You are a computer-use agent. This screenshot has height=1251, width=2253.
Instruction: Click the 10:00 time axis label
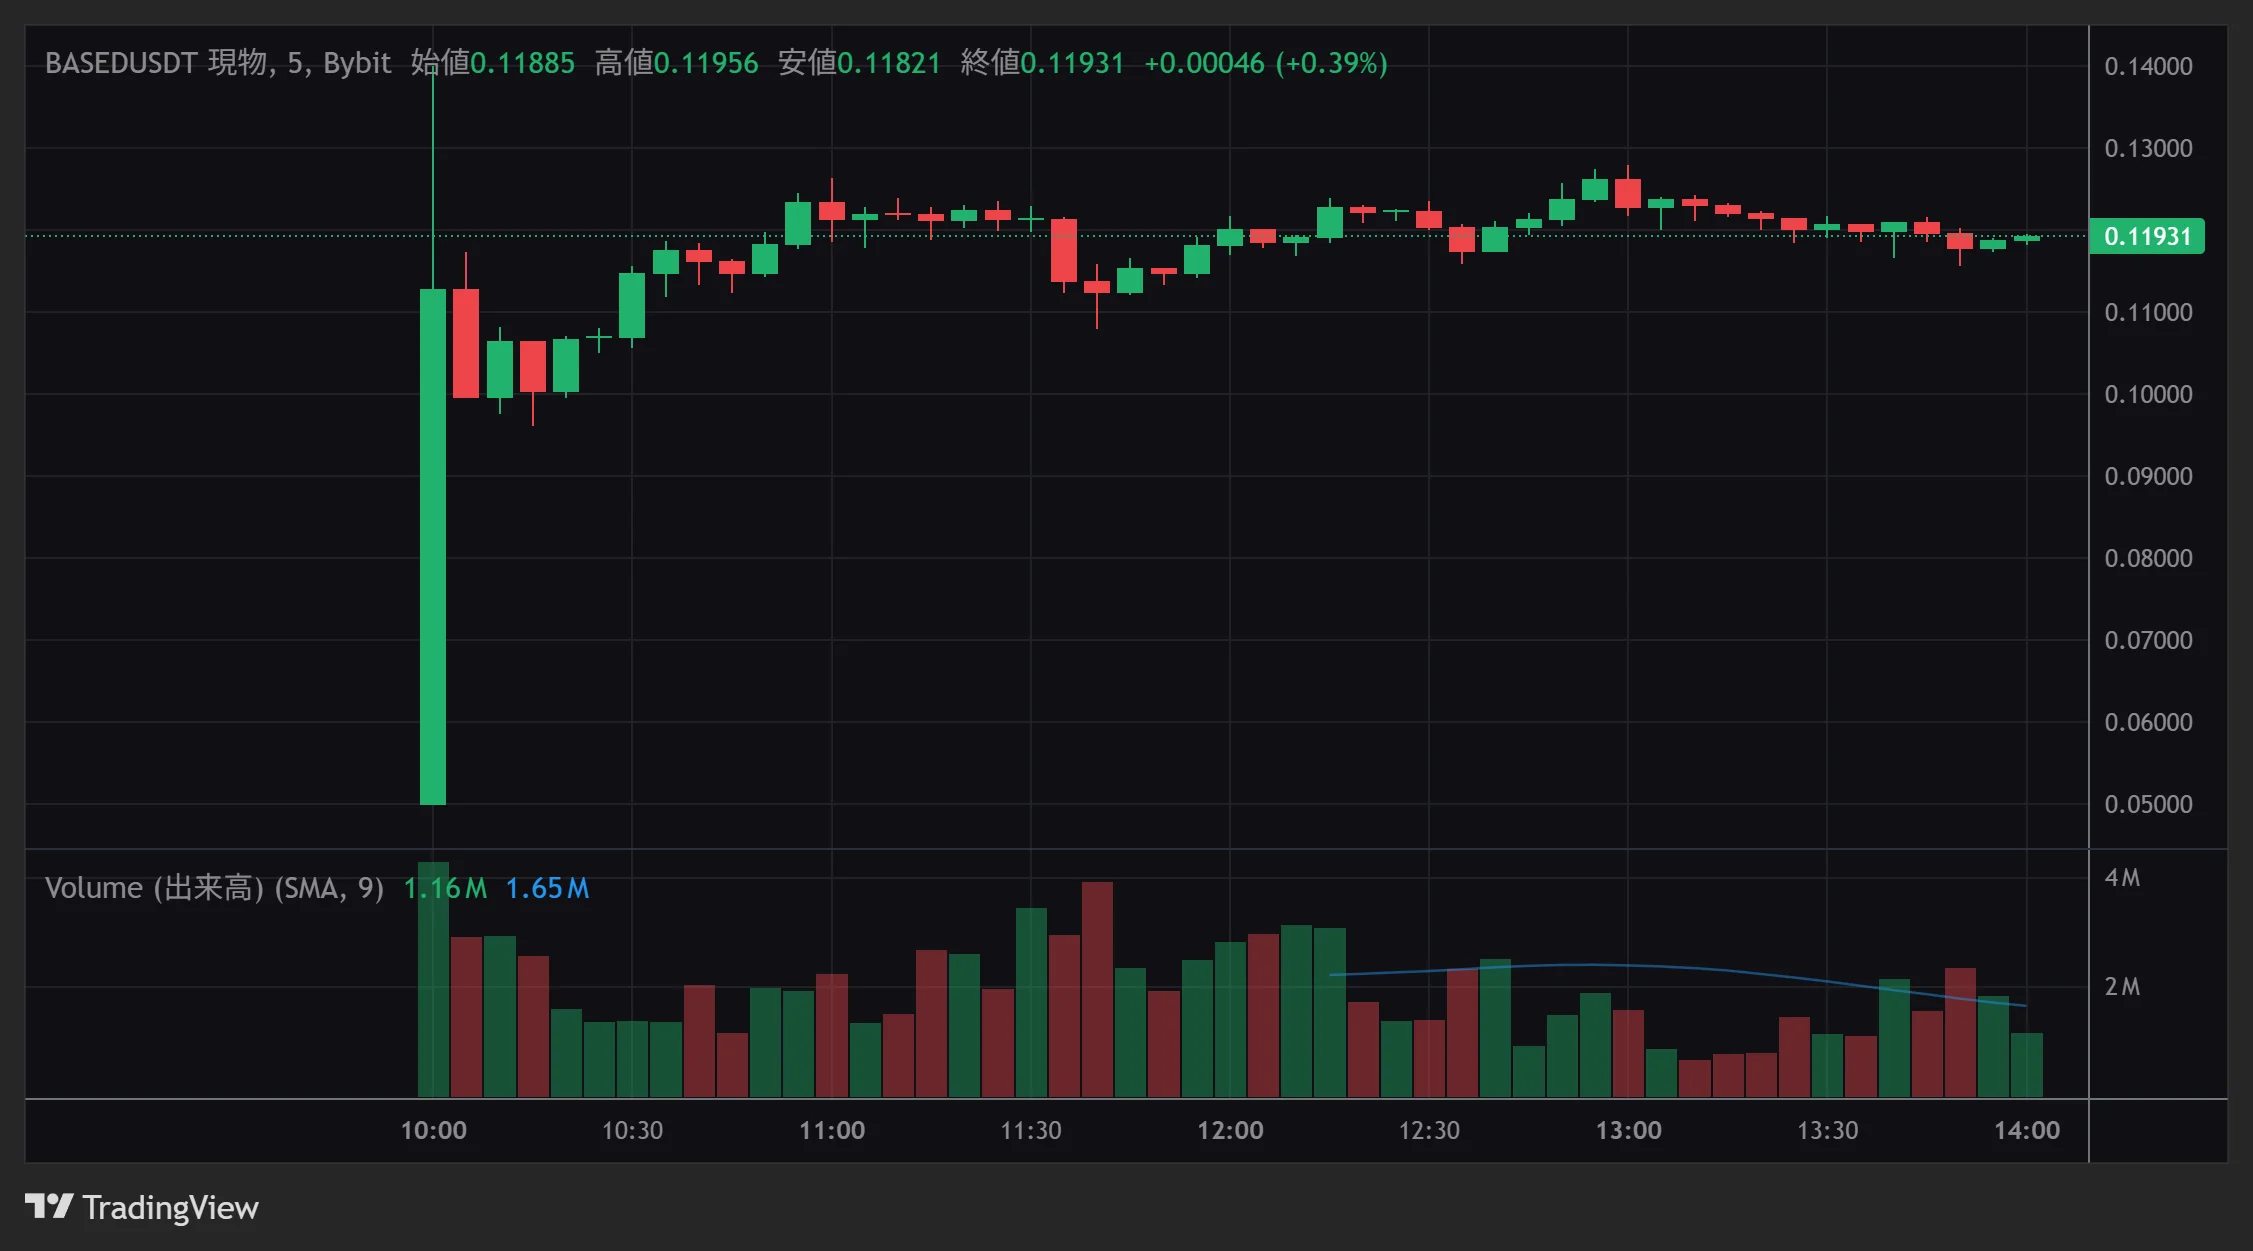433,1130
